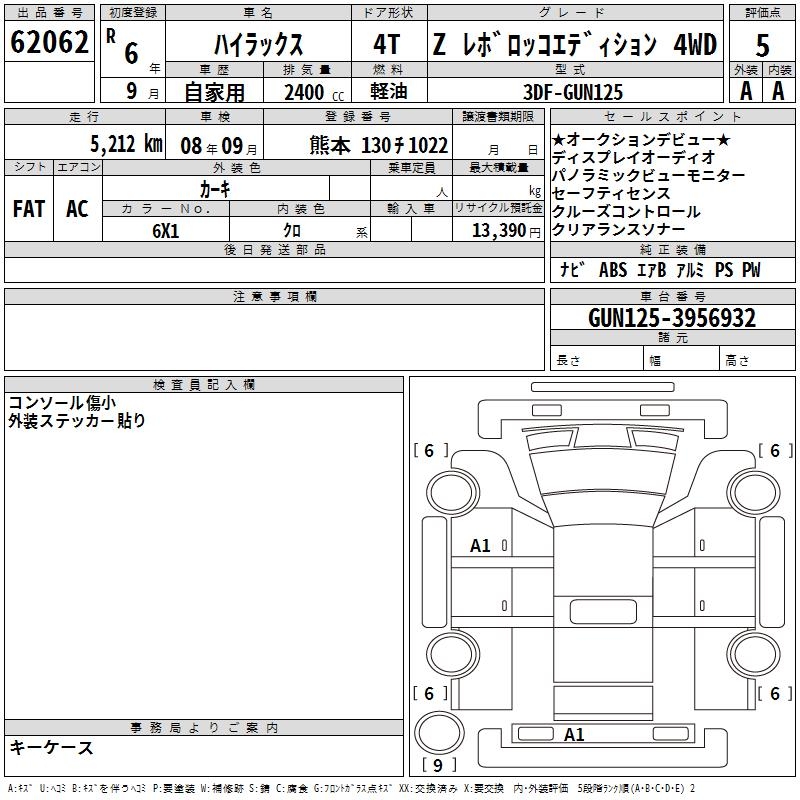Click the air conditioner value AC
The image size is (800, 800).
[77, 209]
